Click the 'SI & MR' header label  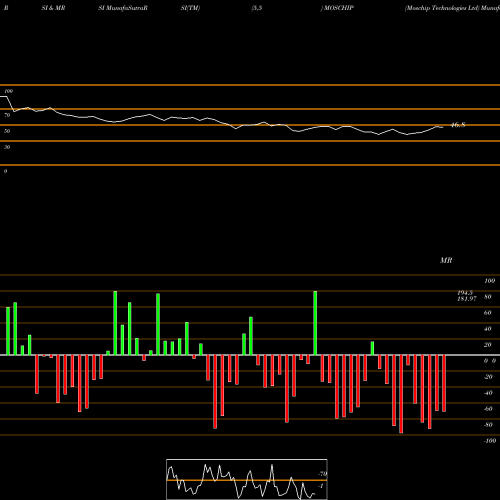[53, 8]
